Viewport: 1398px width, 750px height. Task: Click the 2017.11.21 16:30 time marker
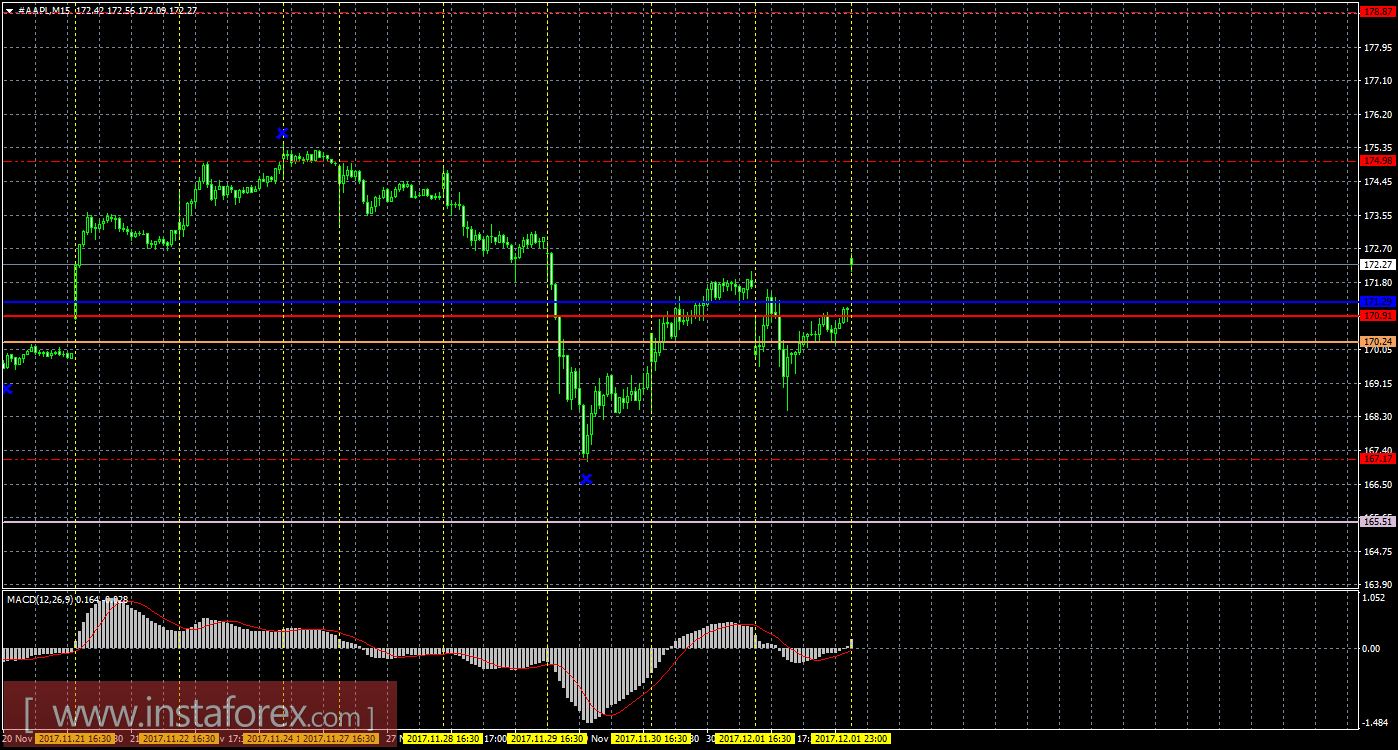[75, 738]
